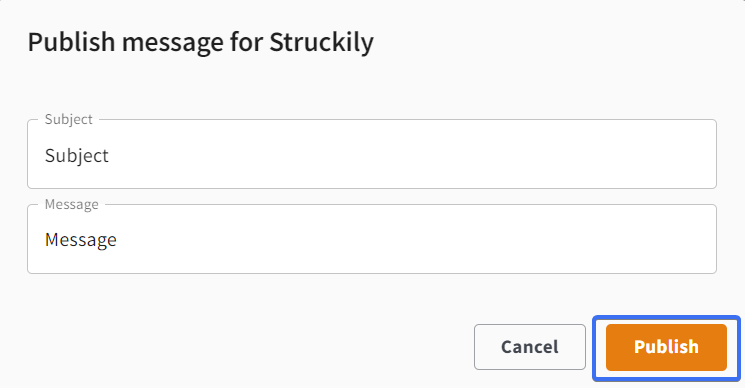Click the Cancel button

(x=530, y=347)
